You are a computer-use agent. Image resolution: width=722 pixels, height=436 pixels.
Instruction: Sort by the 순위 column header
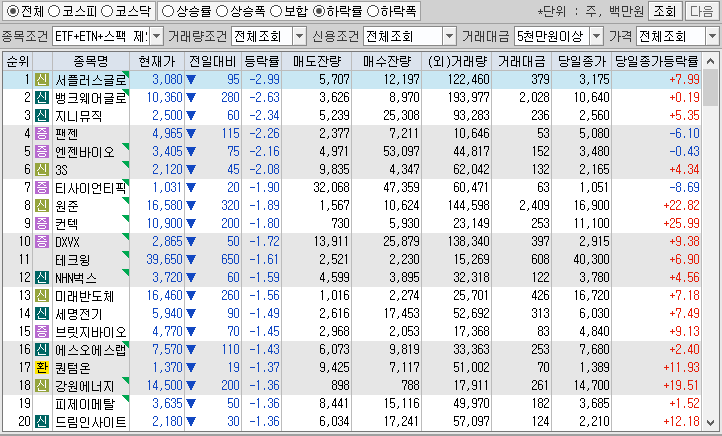(x=18, y=61)
